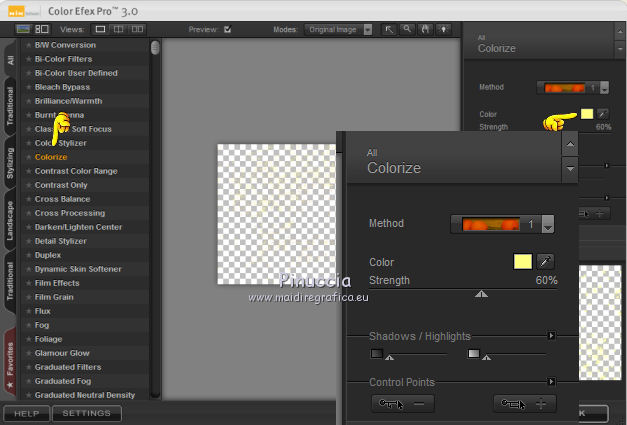The image size is (627, 425).
Task: Select the Dynamic Skin Softener filter
Action: tap(78, 269)
